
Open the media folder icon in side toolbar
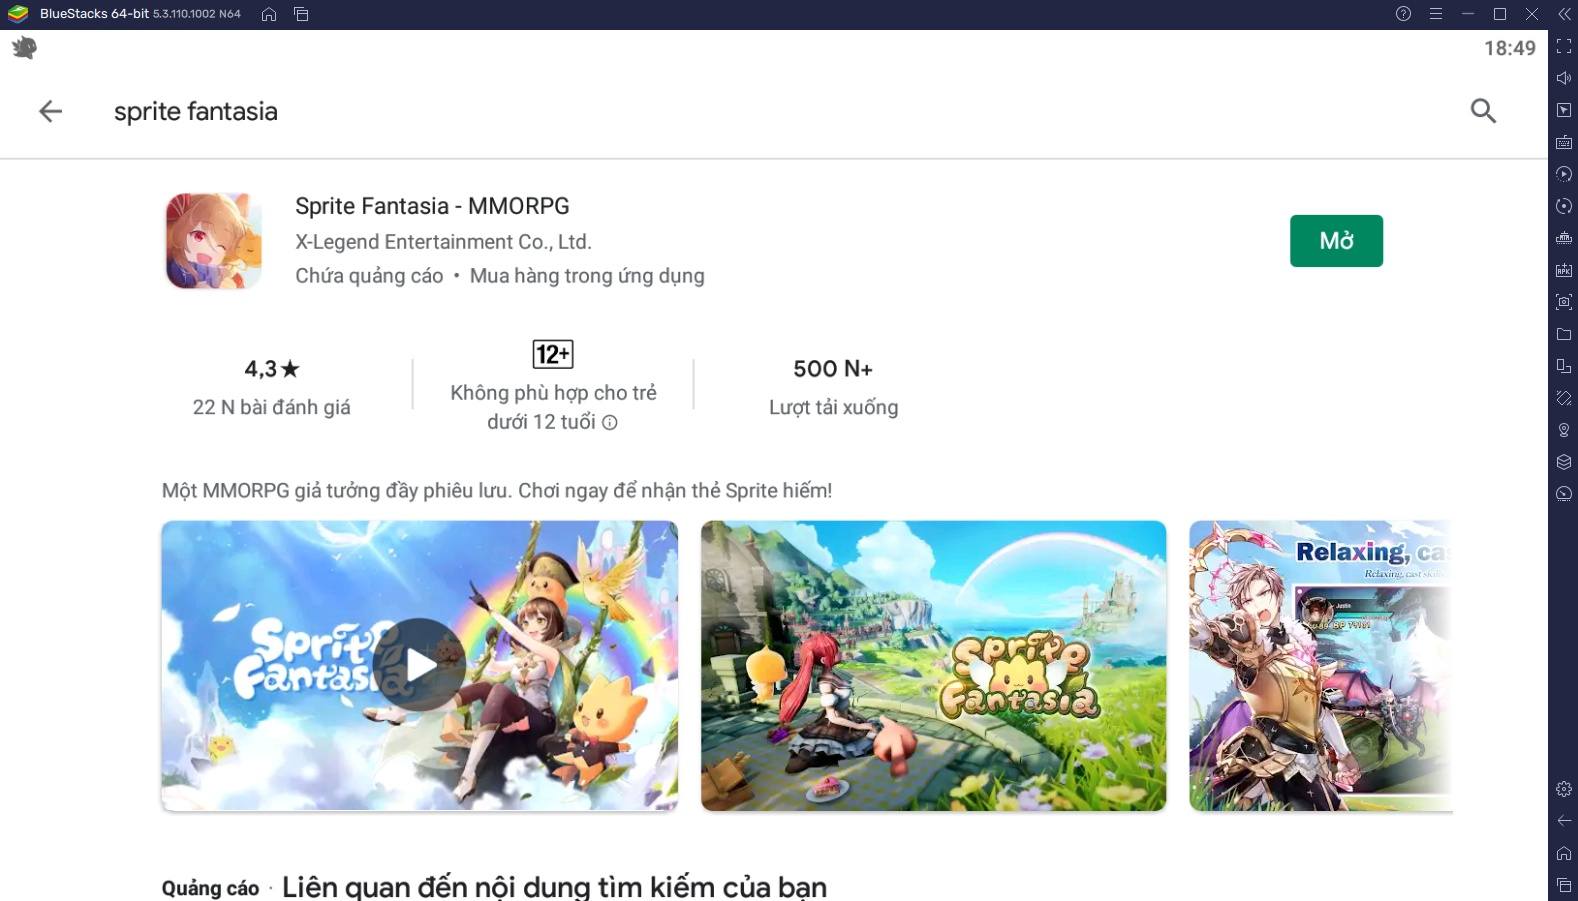[1564, 334]
